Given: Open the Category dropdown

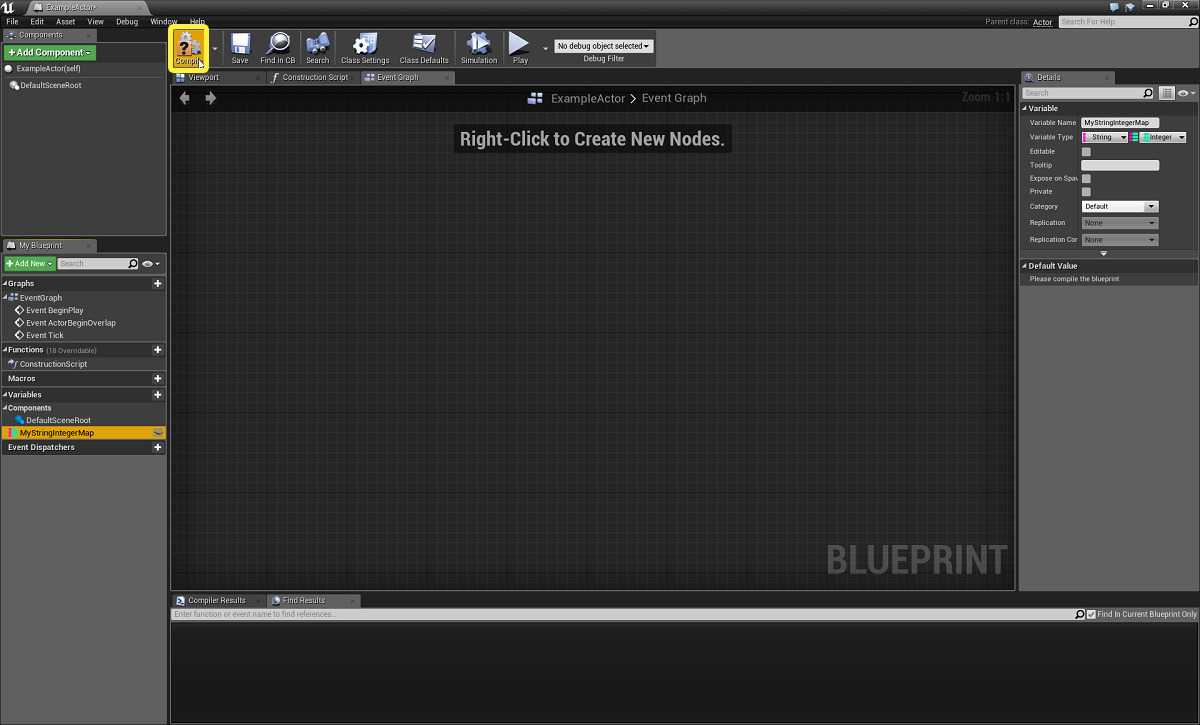Looking at the screenshot, I should coord(1119,206).
